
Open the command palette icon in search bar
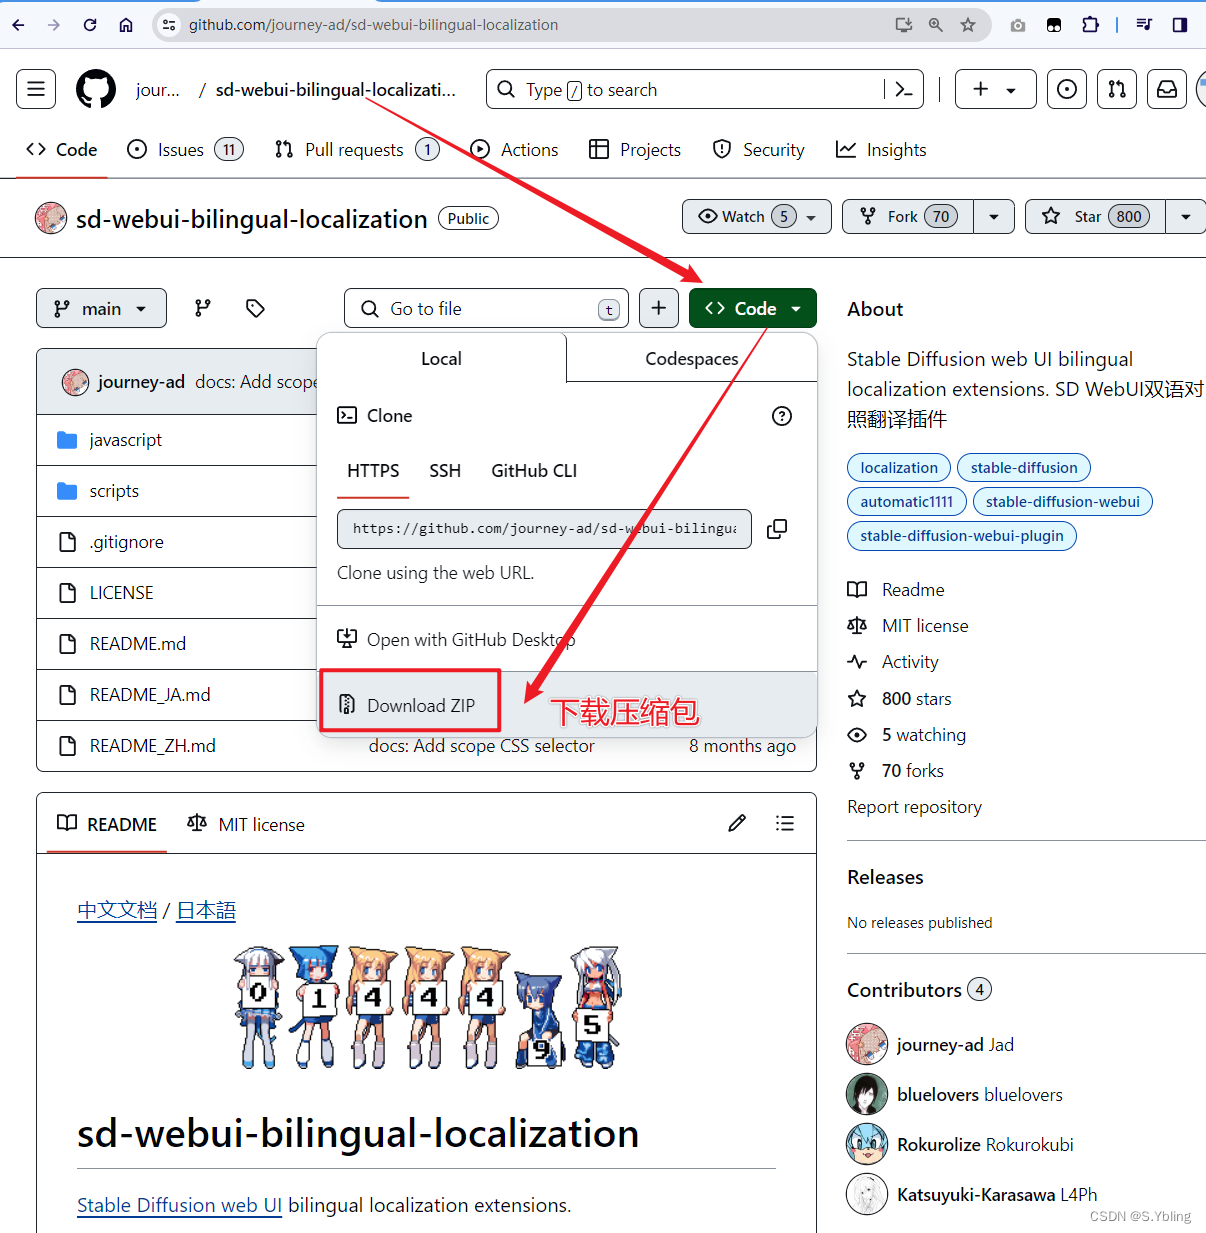click(x=904, y=90)
